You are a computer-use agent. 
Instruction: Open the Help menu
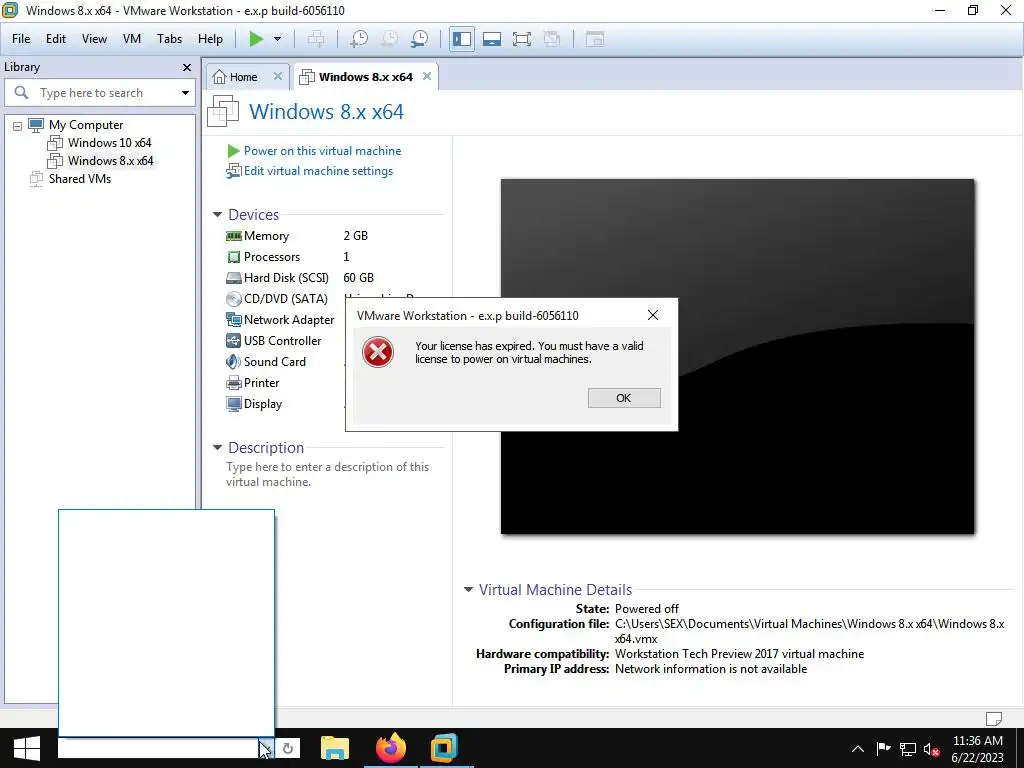[x=210, y=39]
